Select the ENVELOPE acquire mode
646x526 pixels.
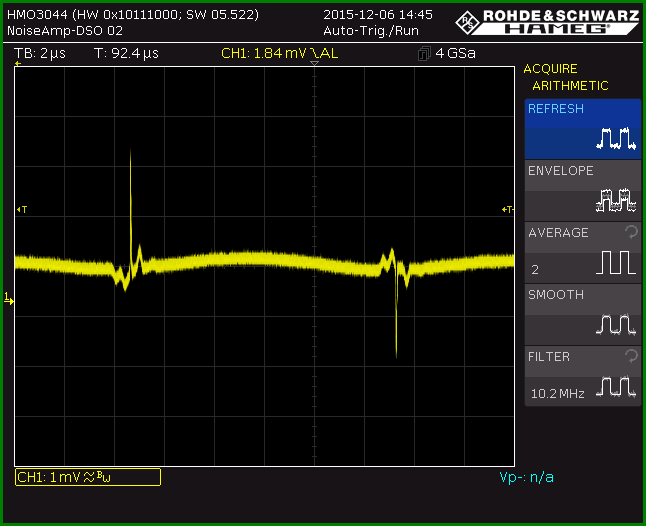coord(583,191)
